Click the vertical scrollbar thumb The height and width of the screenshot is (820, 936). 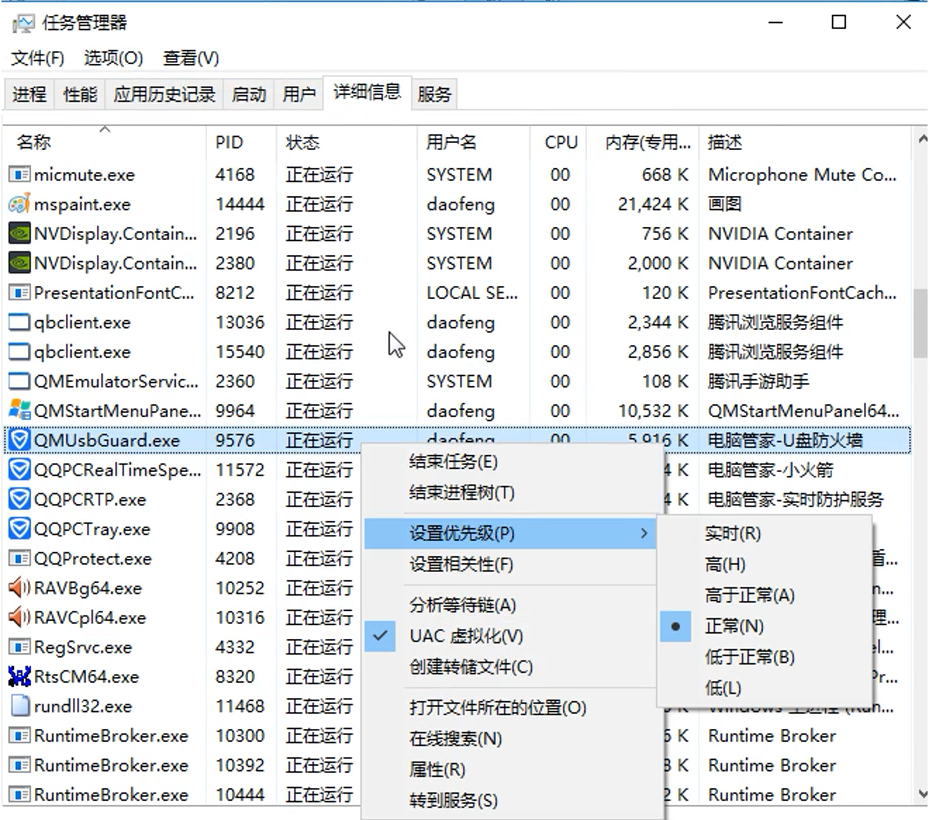click(x=922, y=323)
